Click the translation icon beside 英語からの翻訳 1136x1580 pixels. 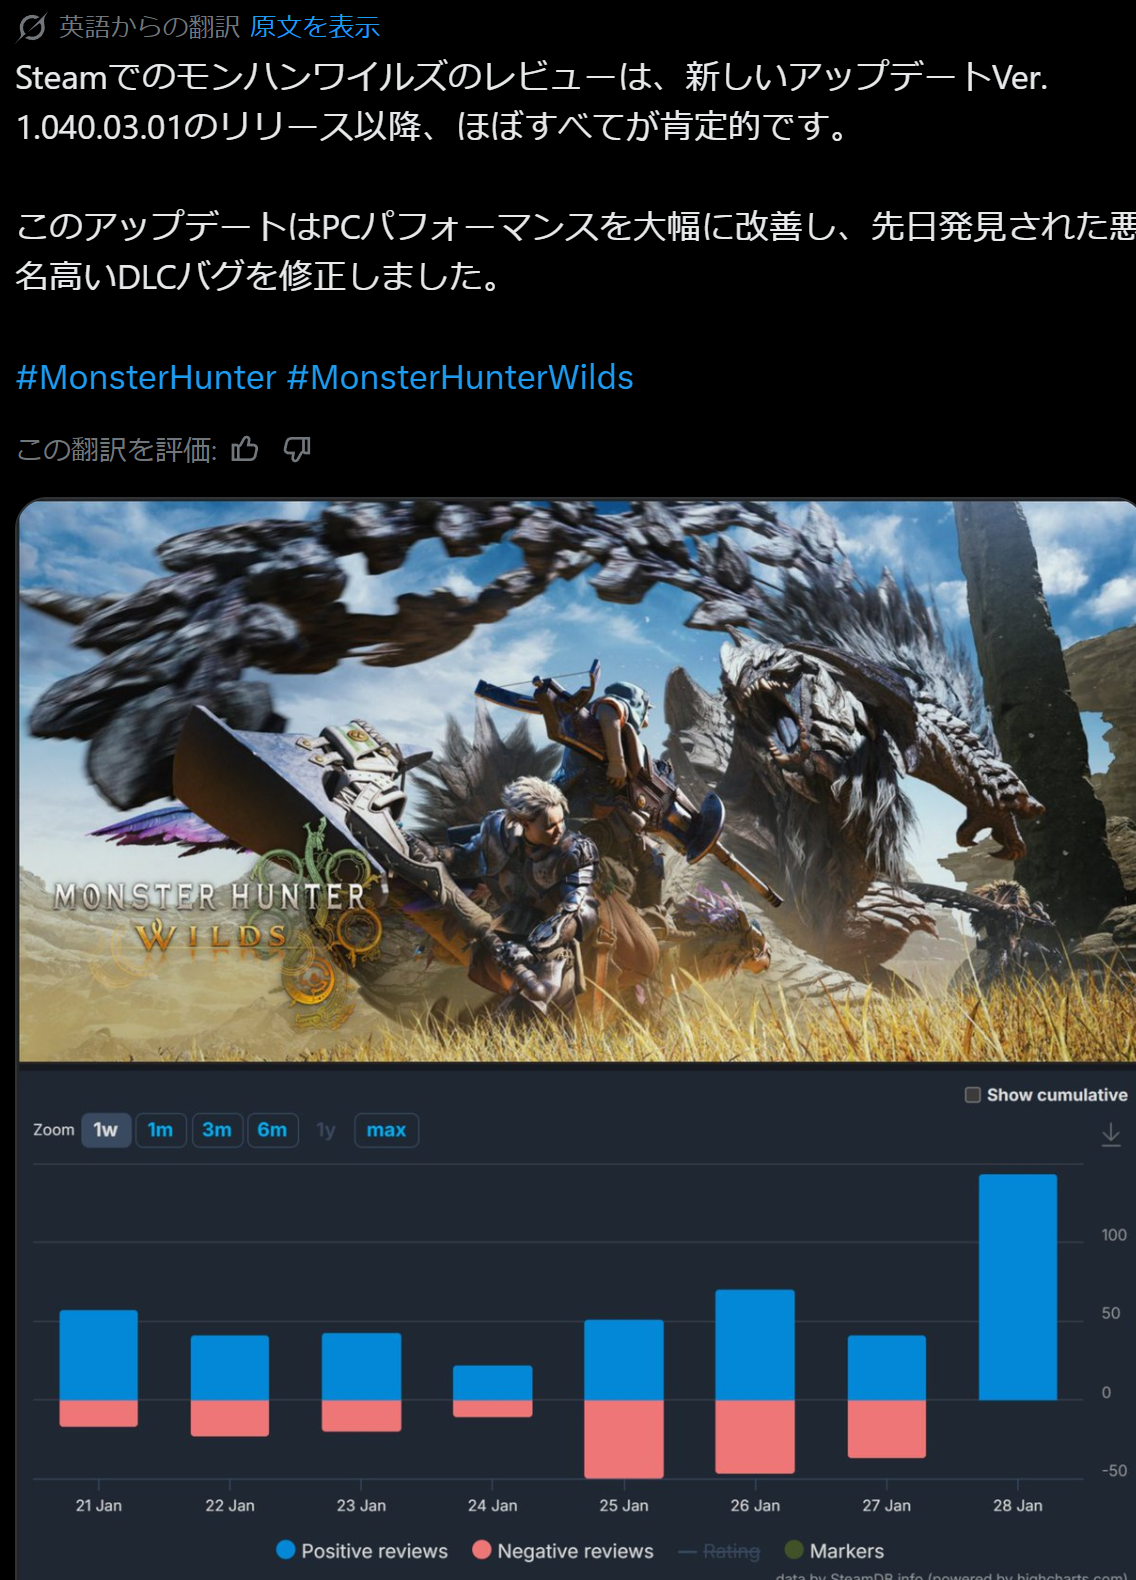click(32, 27)
